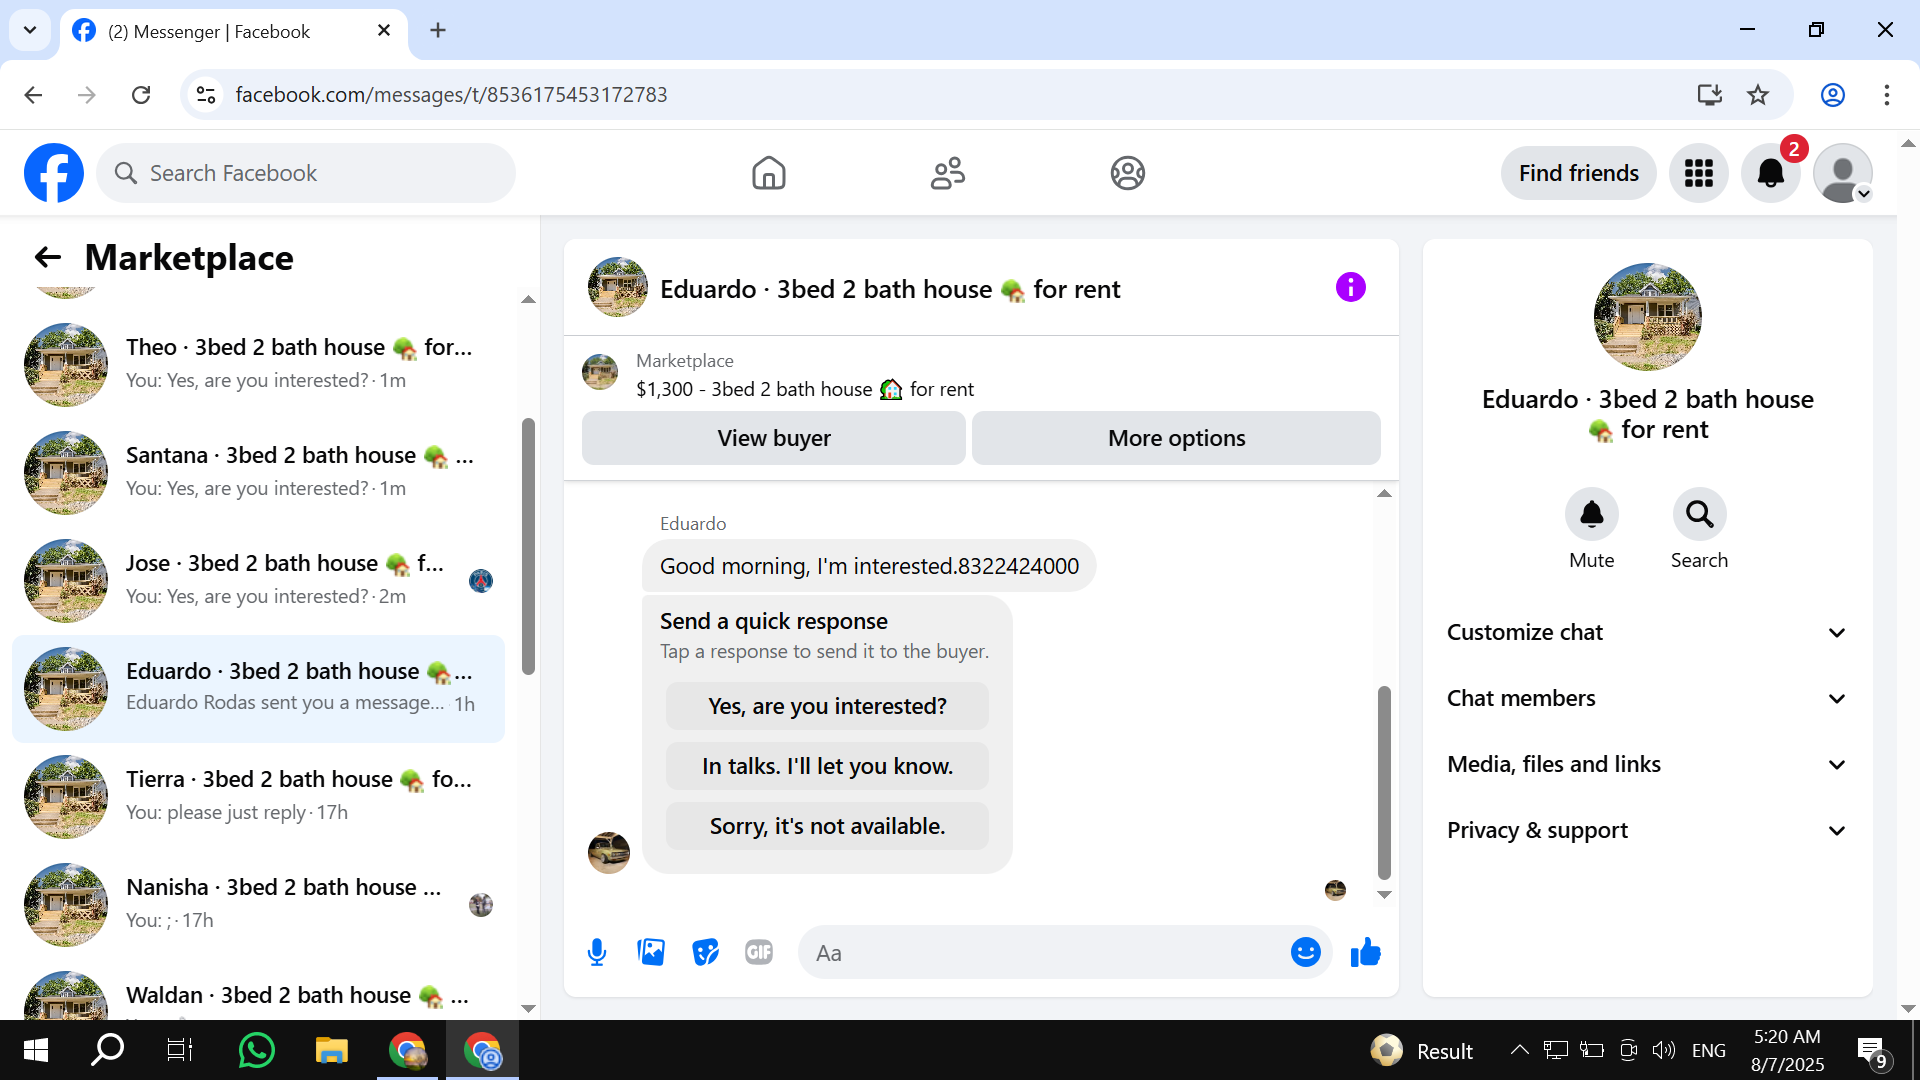1920x1080 pixels.
Task: Attach a photo or file
Action: pyautogui.click(x=651, y=953)
